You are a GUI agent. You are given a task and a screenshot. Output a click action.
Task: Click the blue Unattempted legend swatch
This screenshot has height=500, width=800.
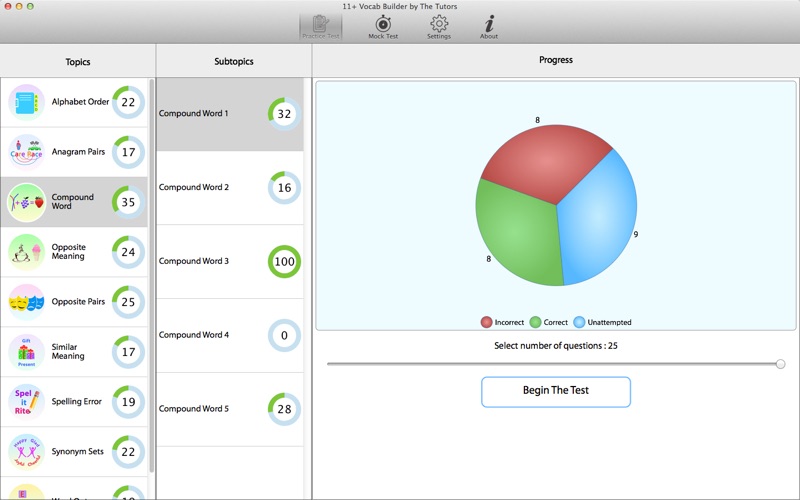579,322
